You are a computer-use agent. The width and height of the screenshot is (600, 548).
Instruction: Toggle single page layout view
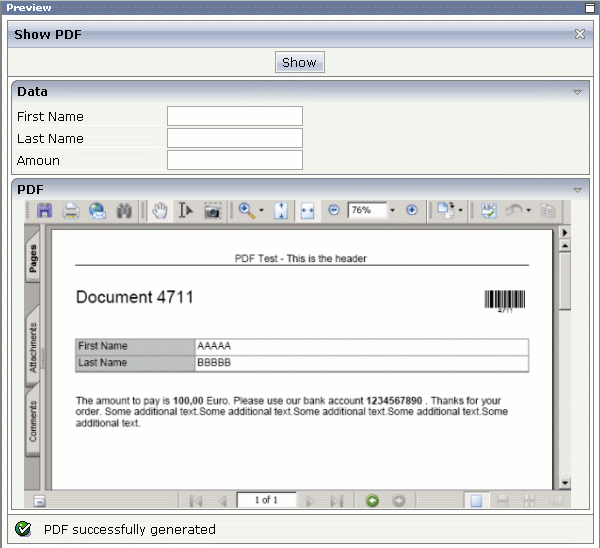pos(477,500)
